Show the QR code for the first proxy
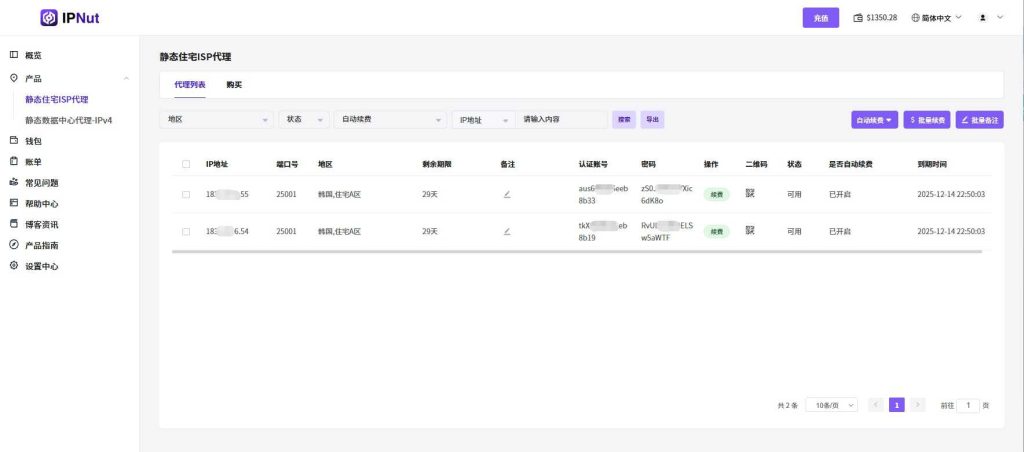Image resolution: width=1024 pixels, height=452 pixels. [750, 193]
